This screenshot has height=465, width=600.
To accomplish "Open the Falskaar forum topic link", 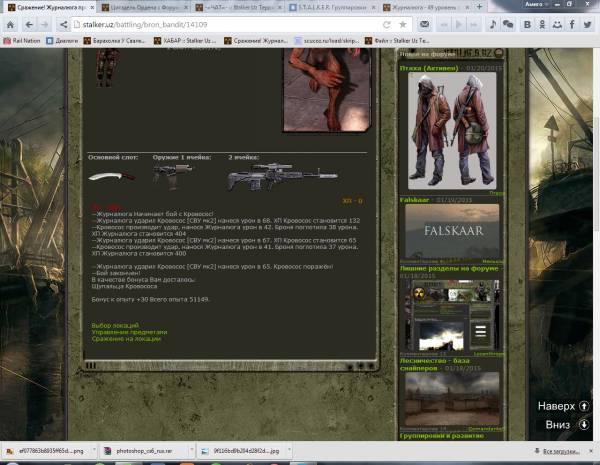I will (414, 200).
